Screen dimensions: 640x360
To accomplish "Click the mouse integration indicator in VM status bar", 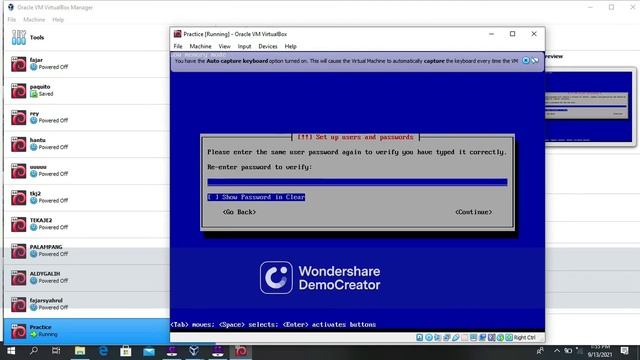I will 500,338.
